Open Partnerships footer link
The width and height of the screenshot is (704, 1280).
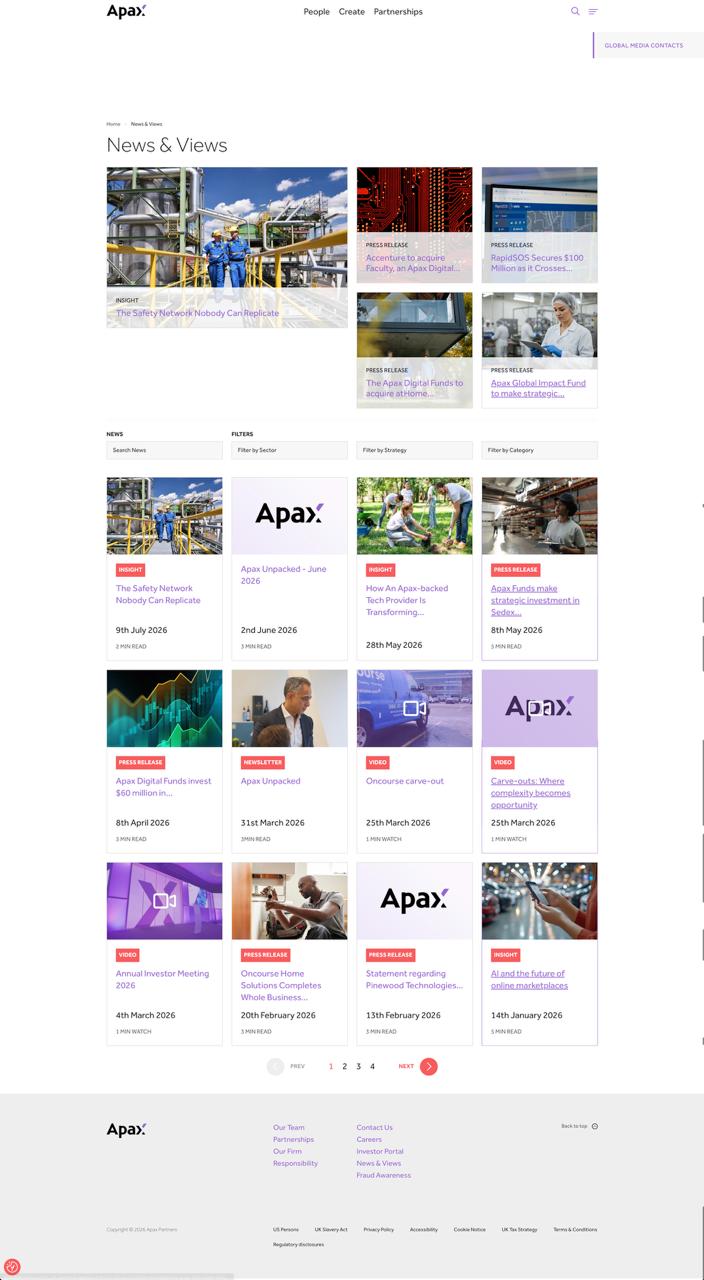click(x=293, y=1139)
